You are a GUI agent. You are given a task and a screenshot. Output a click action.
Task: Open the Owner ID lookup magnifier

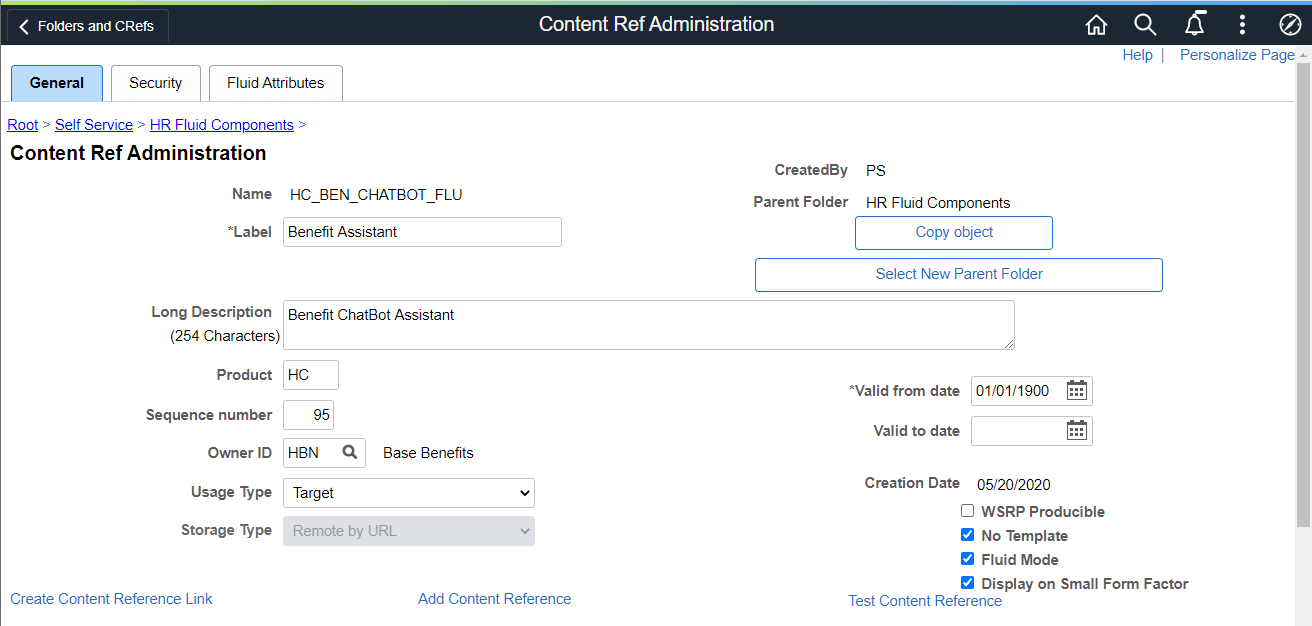348,452
